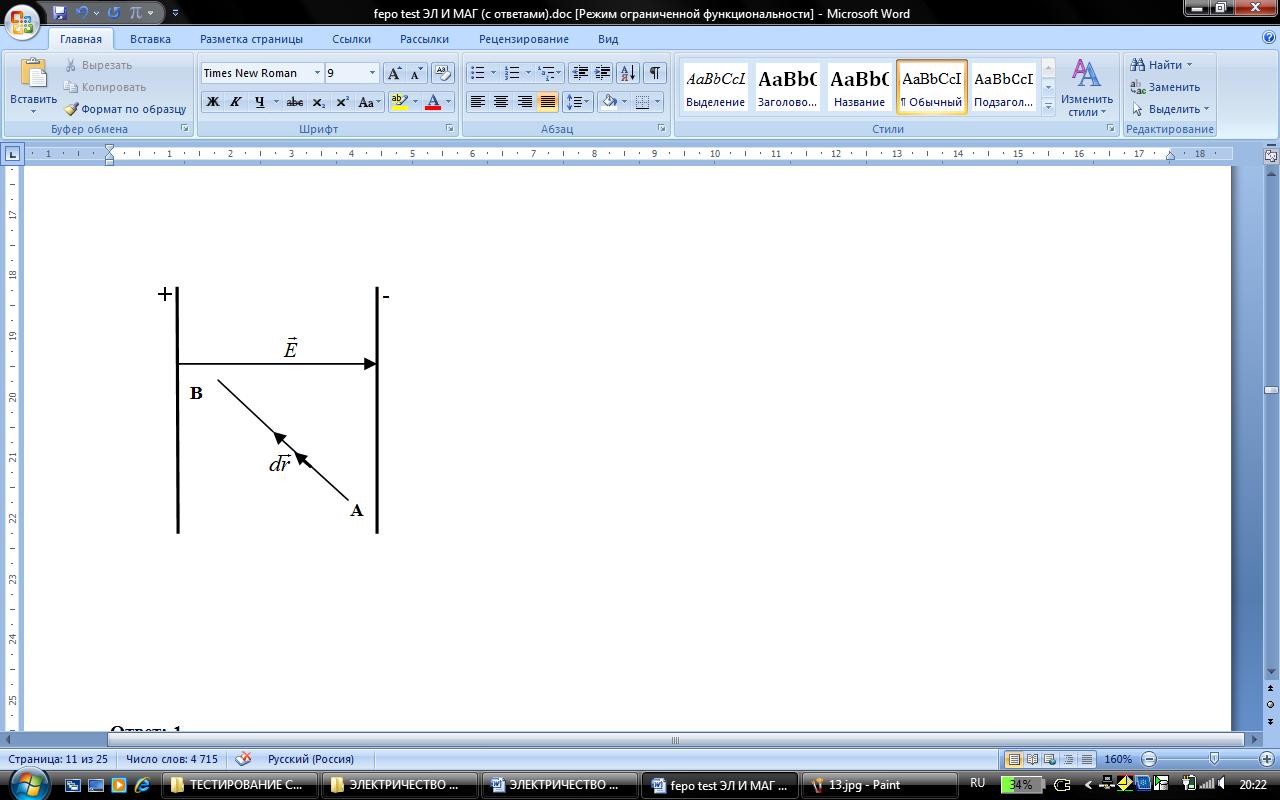The height and width of the screenshot is (800, 1280).
Task: Open the Рассылки tab
Action: [x=424, y=39]
